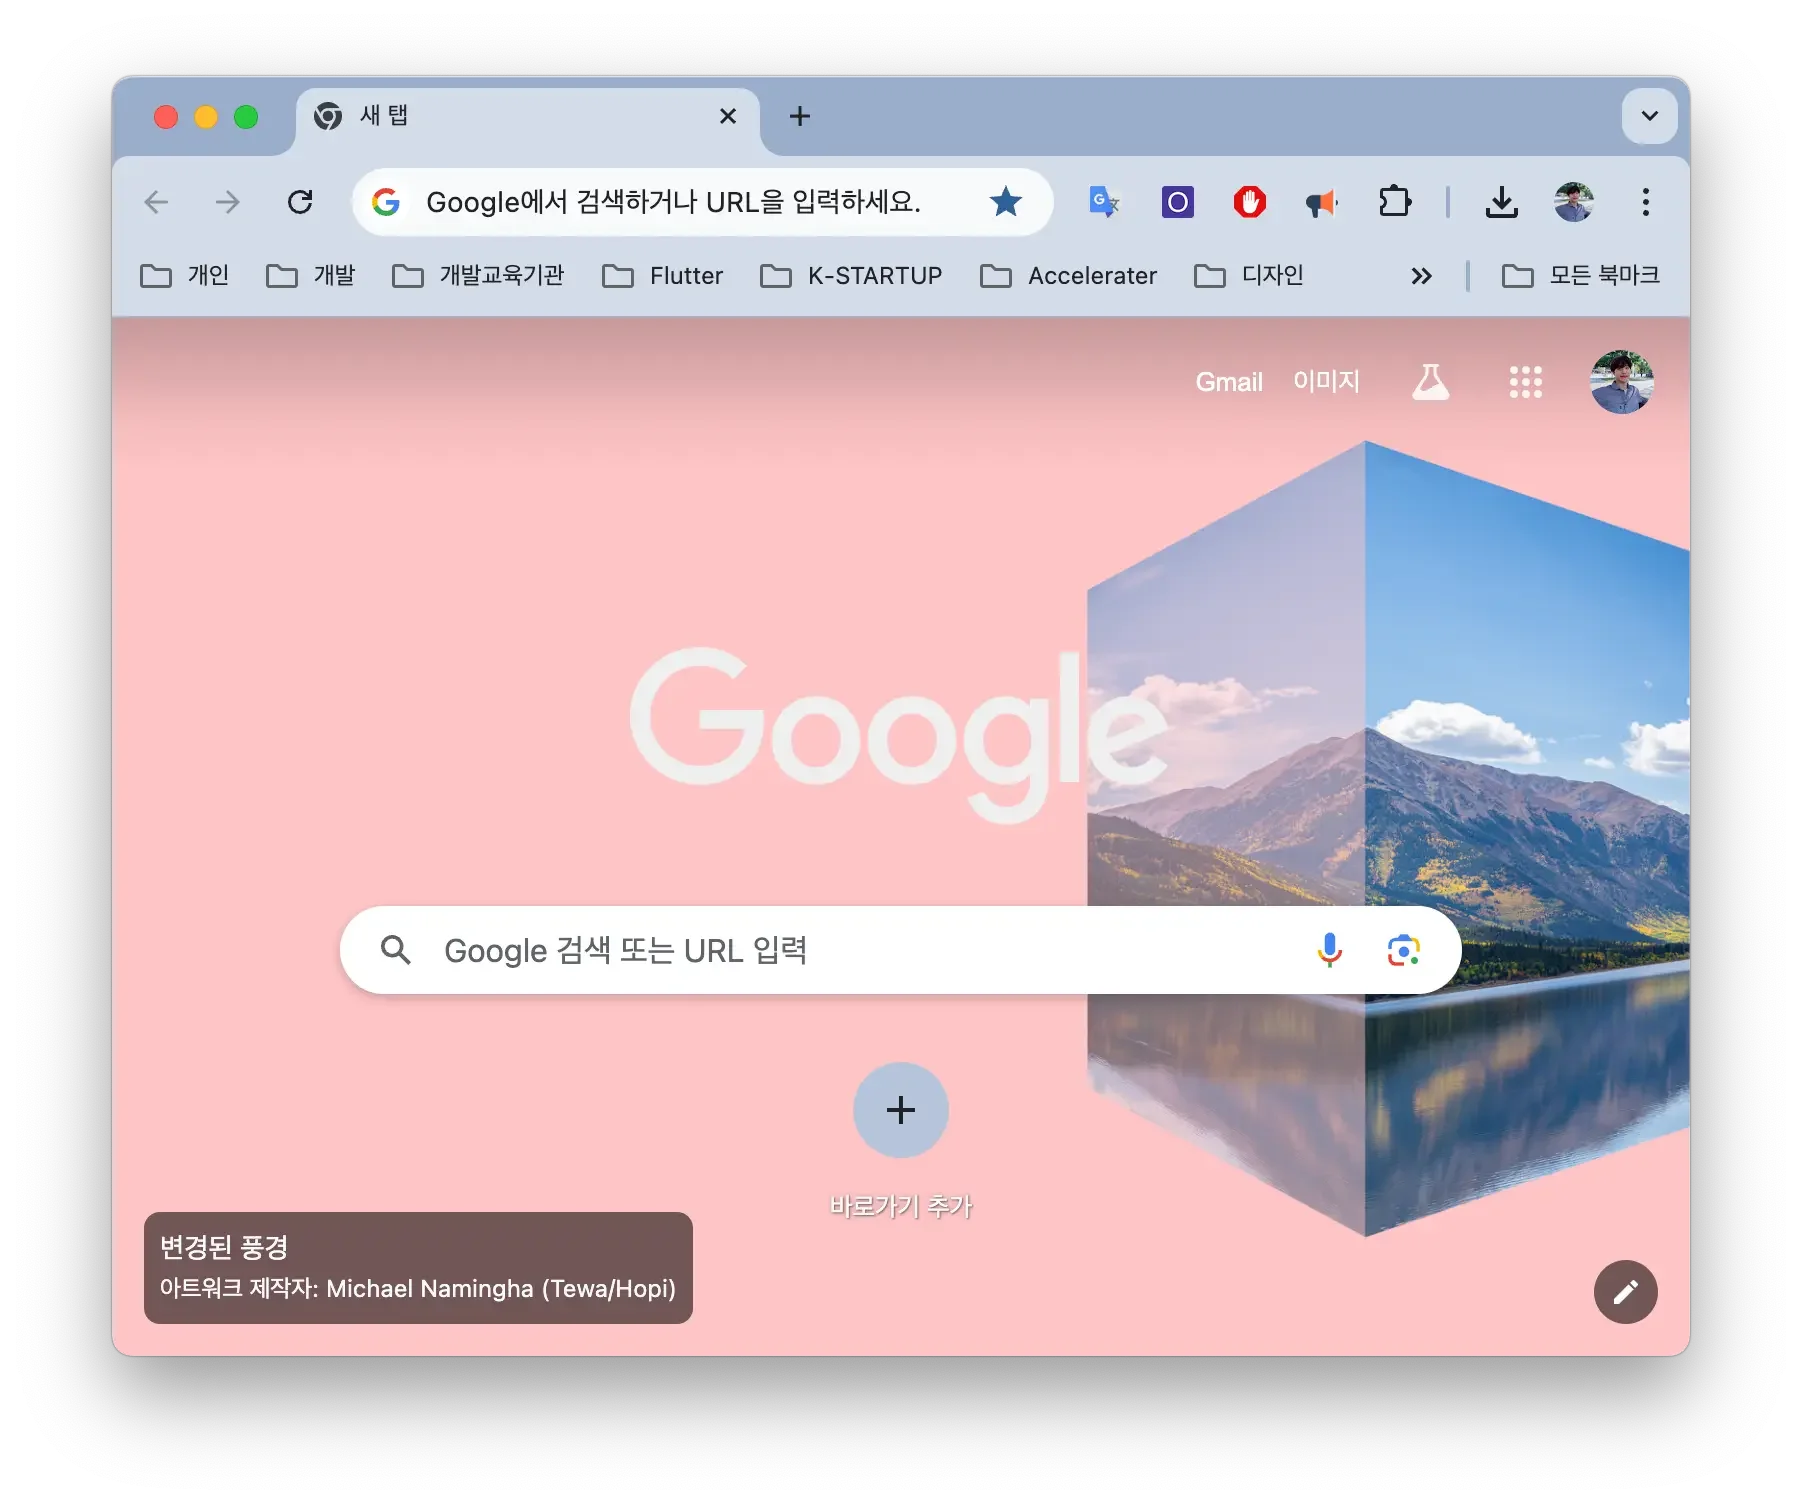Open the 디자인 bookmark folder
This screenshot has width=1802, height=1504.
(1249, 275)
